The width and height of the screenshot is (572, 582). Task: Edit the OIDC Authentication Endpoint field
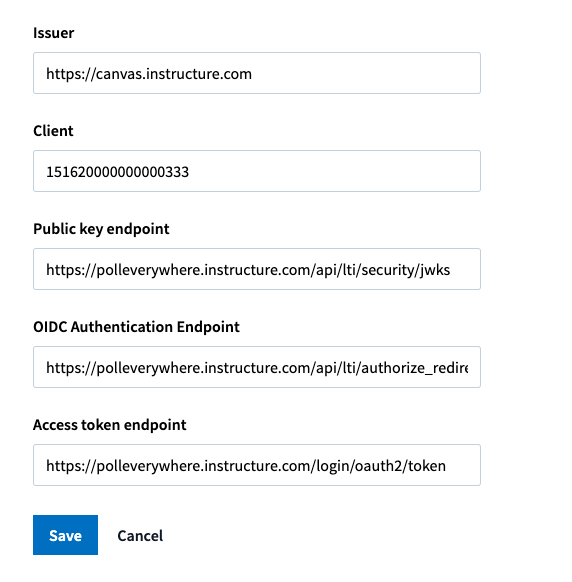[257, 367]
